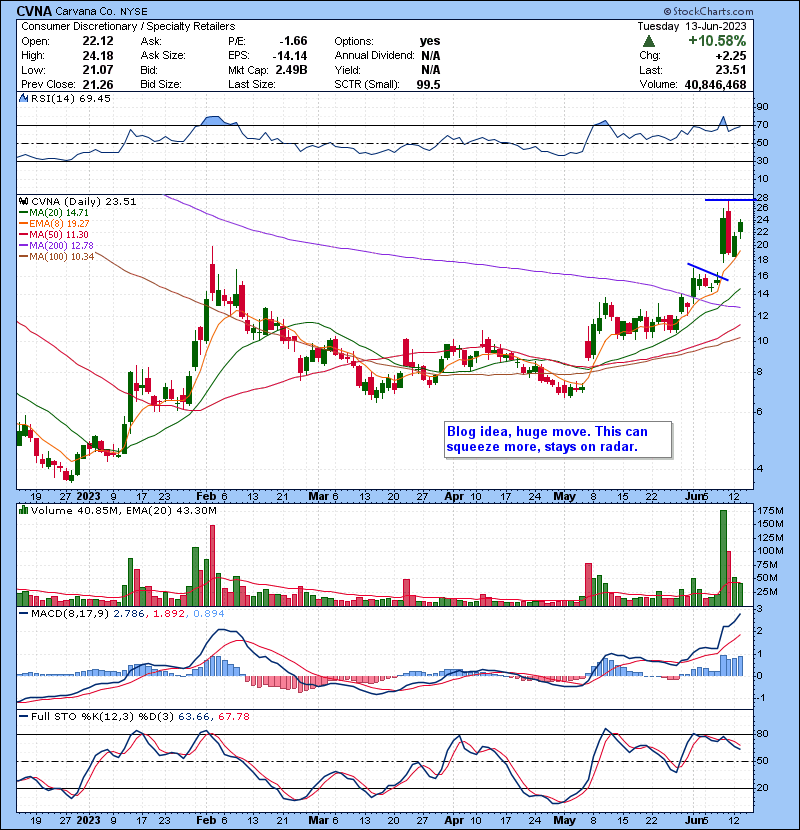The image size is (800, 830).
Task: Click the green up-triangle change indicator
Action: 649,41
